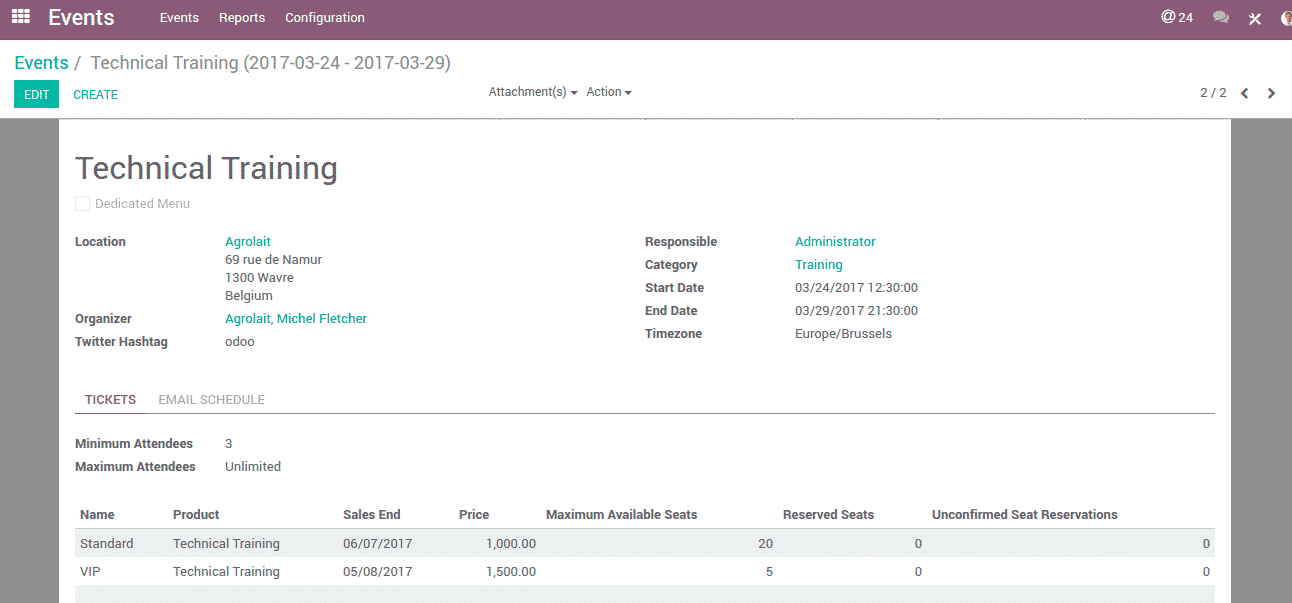The image size is (1292, 603).
Task: Open the Configuration menu
Action: 324,18
